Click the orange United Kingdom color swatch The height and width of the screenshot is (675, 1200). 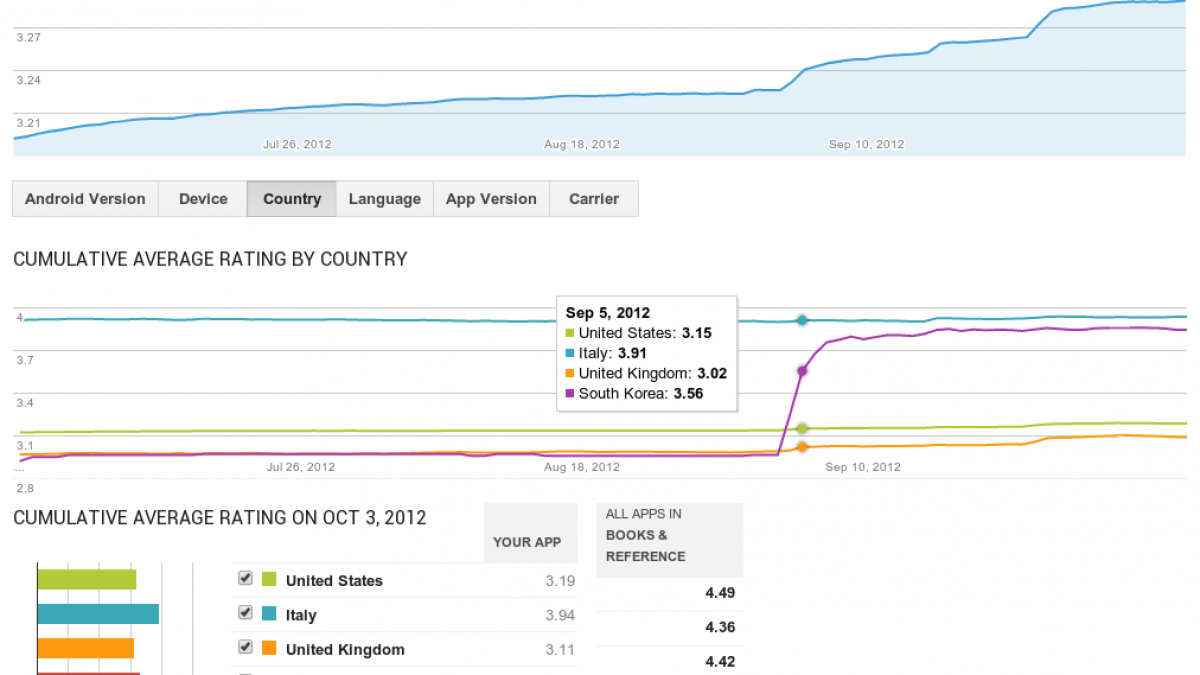click(x=269, y=649)
